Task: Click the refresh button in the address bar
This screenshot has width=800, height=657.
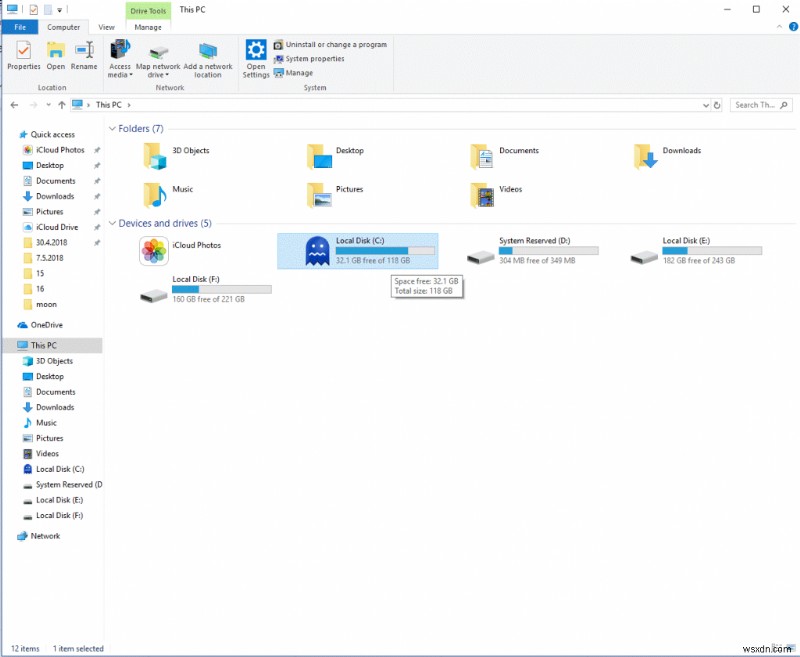Action: click(x=716, y=104)
